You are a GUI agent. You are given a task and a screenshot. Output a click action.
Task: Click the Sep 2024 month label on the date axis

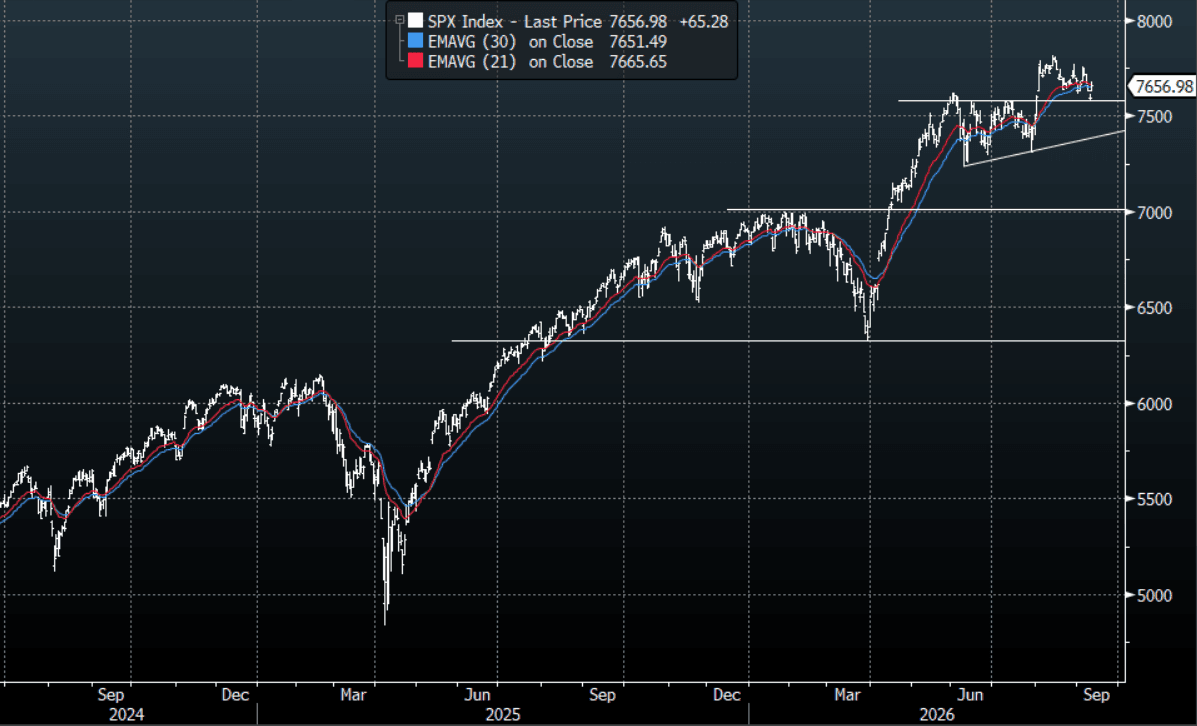[x=111, y=695]
